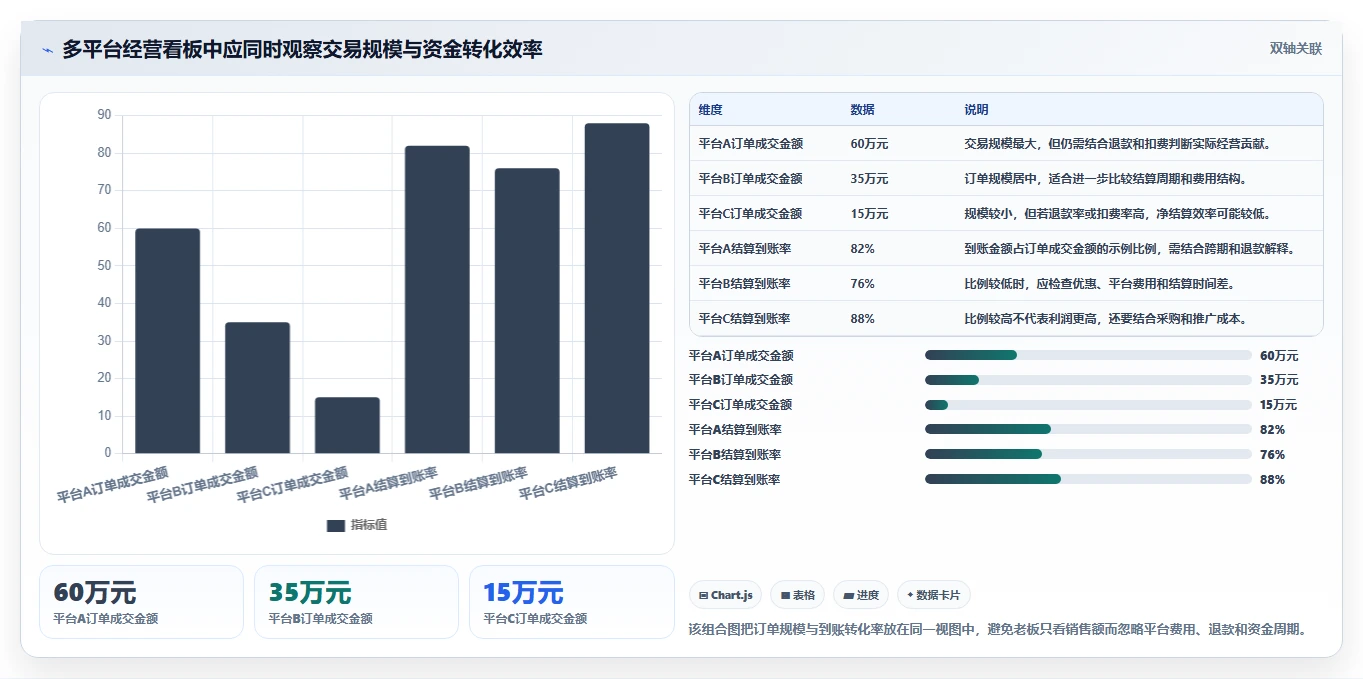Click the Chart.js tag chip
The width and height of the screenshot is (1363, 679).
pos(725,595)
